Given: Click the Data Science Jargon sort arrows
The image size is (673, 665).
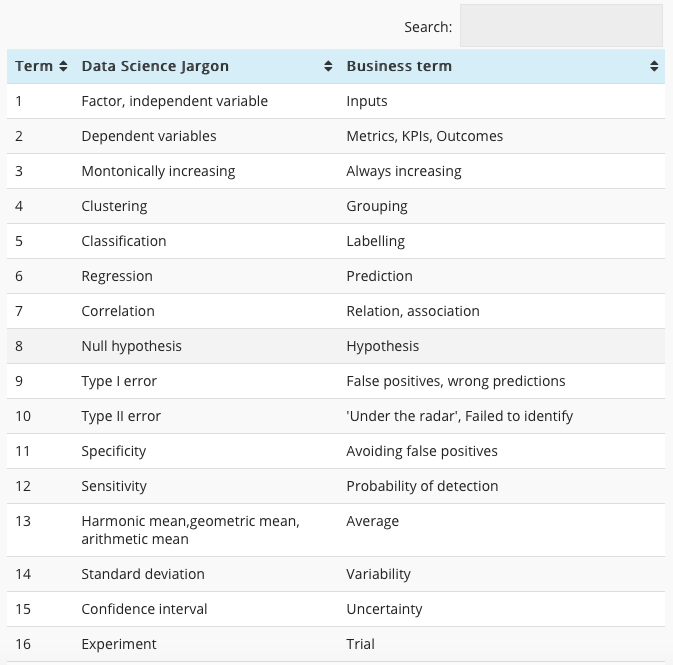Looking at the screenshot, I should (x=328, y=66).
